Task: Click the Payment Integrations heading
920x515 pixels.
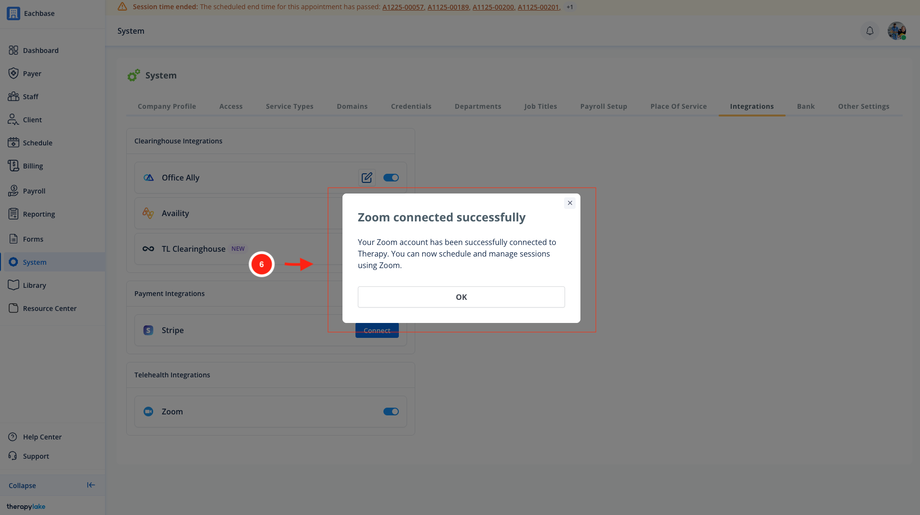Action: coord(170,293)
